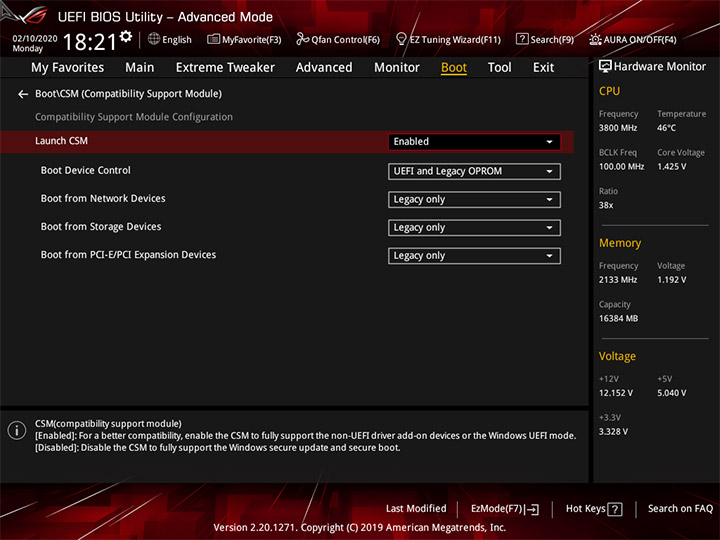
Task: Click Boot\CSM breadcrumb path text
Action: coord(128,94)
